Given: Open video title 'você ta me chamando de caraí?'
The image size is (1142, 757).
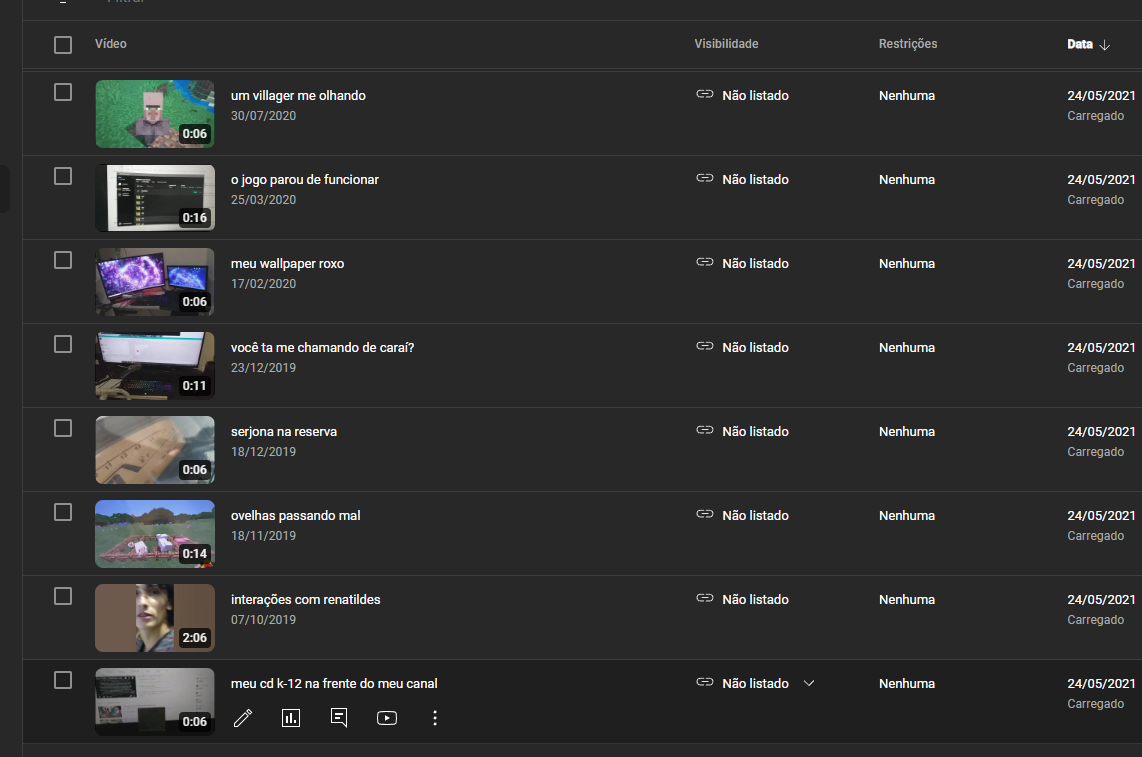Looking at the screenshot, I should 322,348.
